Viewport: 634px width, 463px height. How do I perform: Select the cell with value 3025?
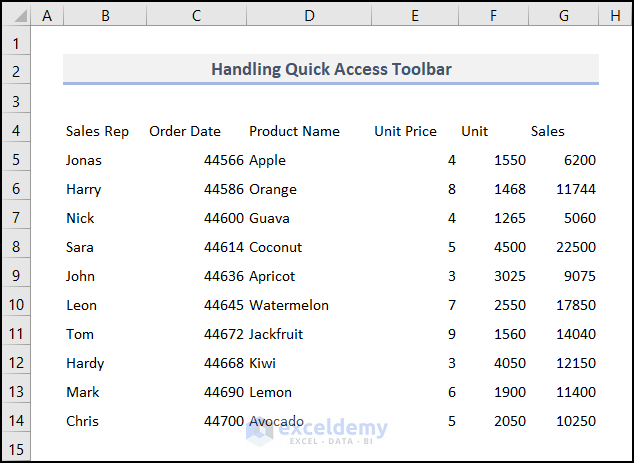click(509, 276)
